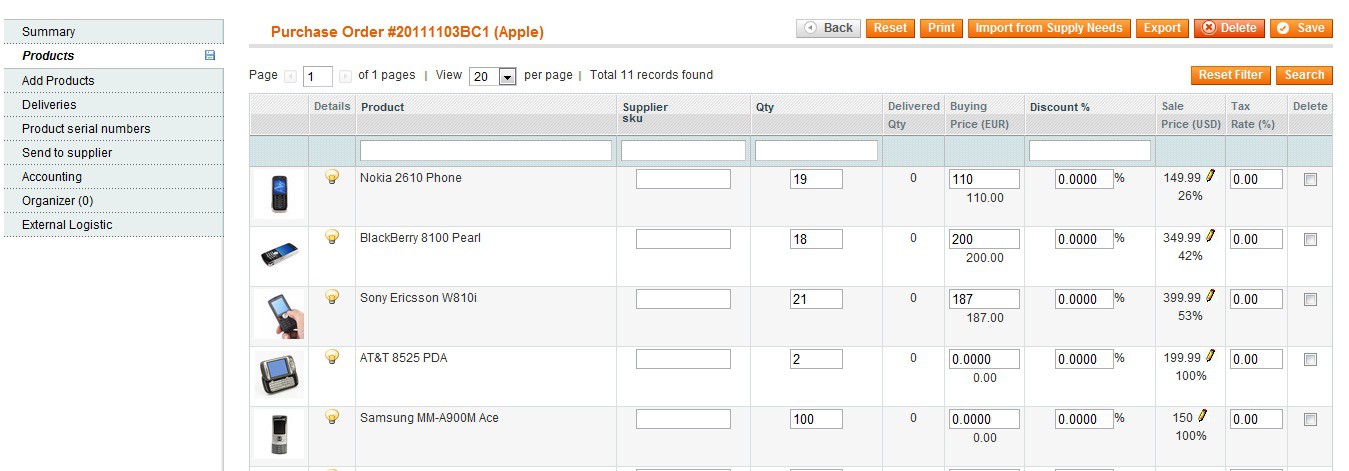
Task: Click Nokia 2610 Phone thumbnail image
Action: [x=279, y=194]
